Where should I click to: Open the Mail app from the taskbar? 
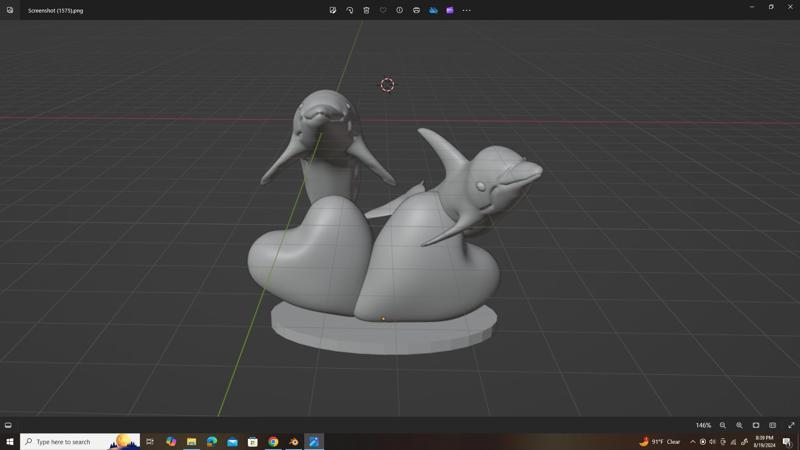[x=232, y=442]
